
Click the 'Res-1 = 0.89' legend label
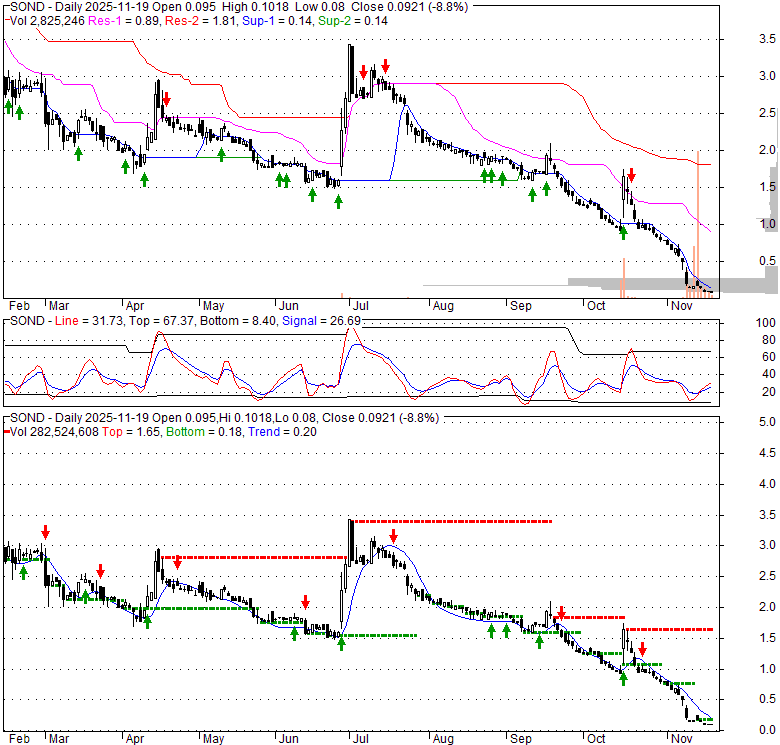(124, 21)
